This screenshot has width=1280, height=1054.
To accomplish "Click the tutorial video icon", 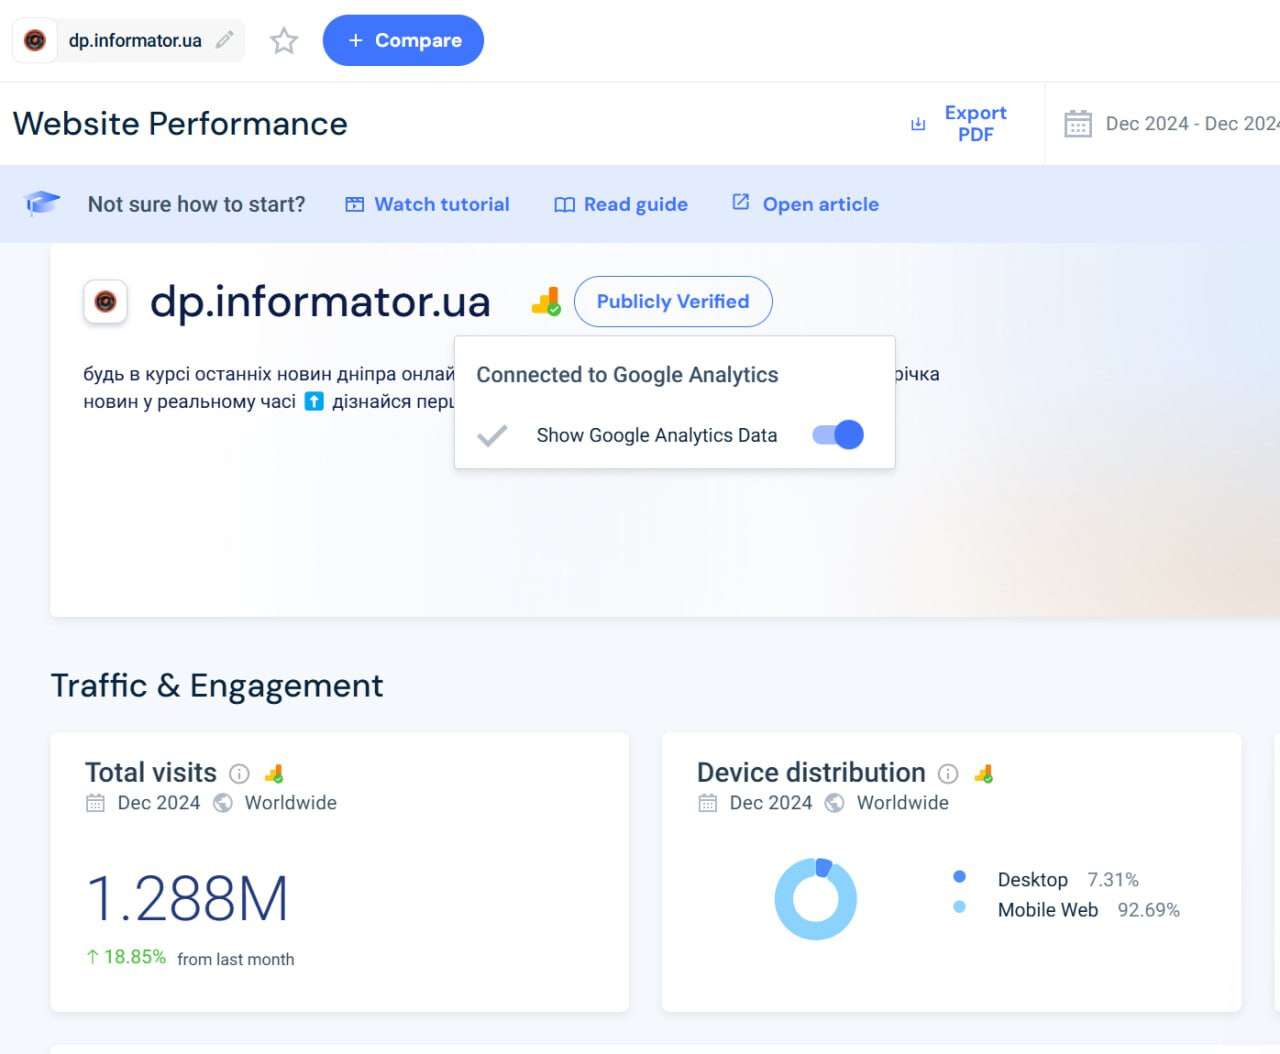I will tap(355, 204).
